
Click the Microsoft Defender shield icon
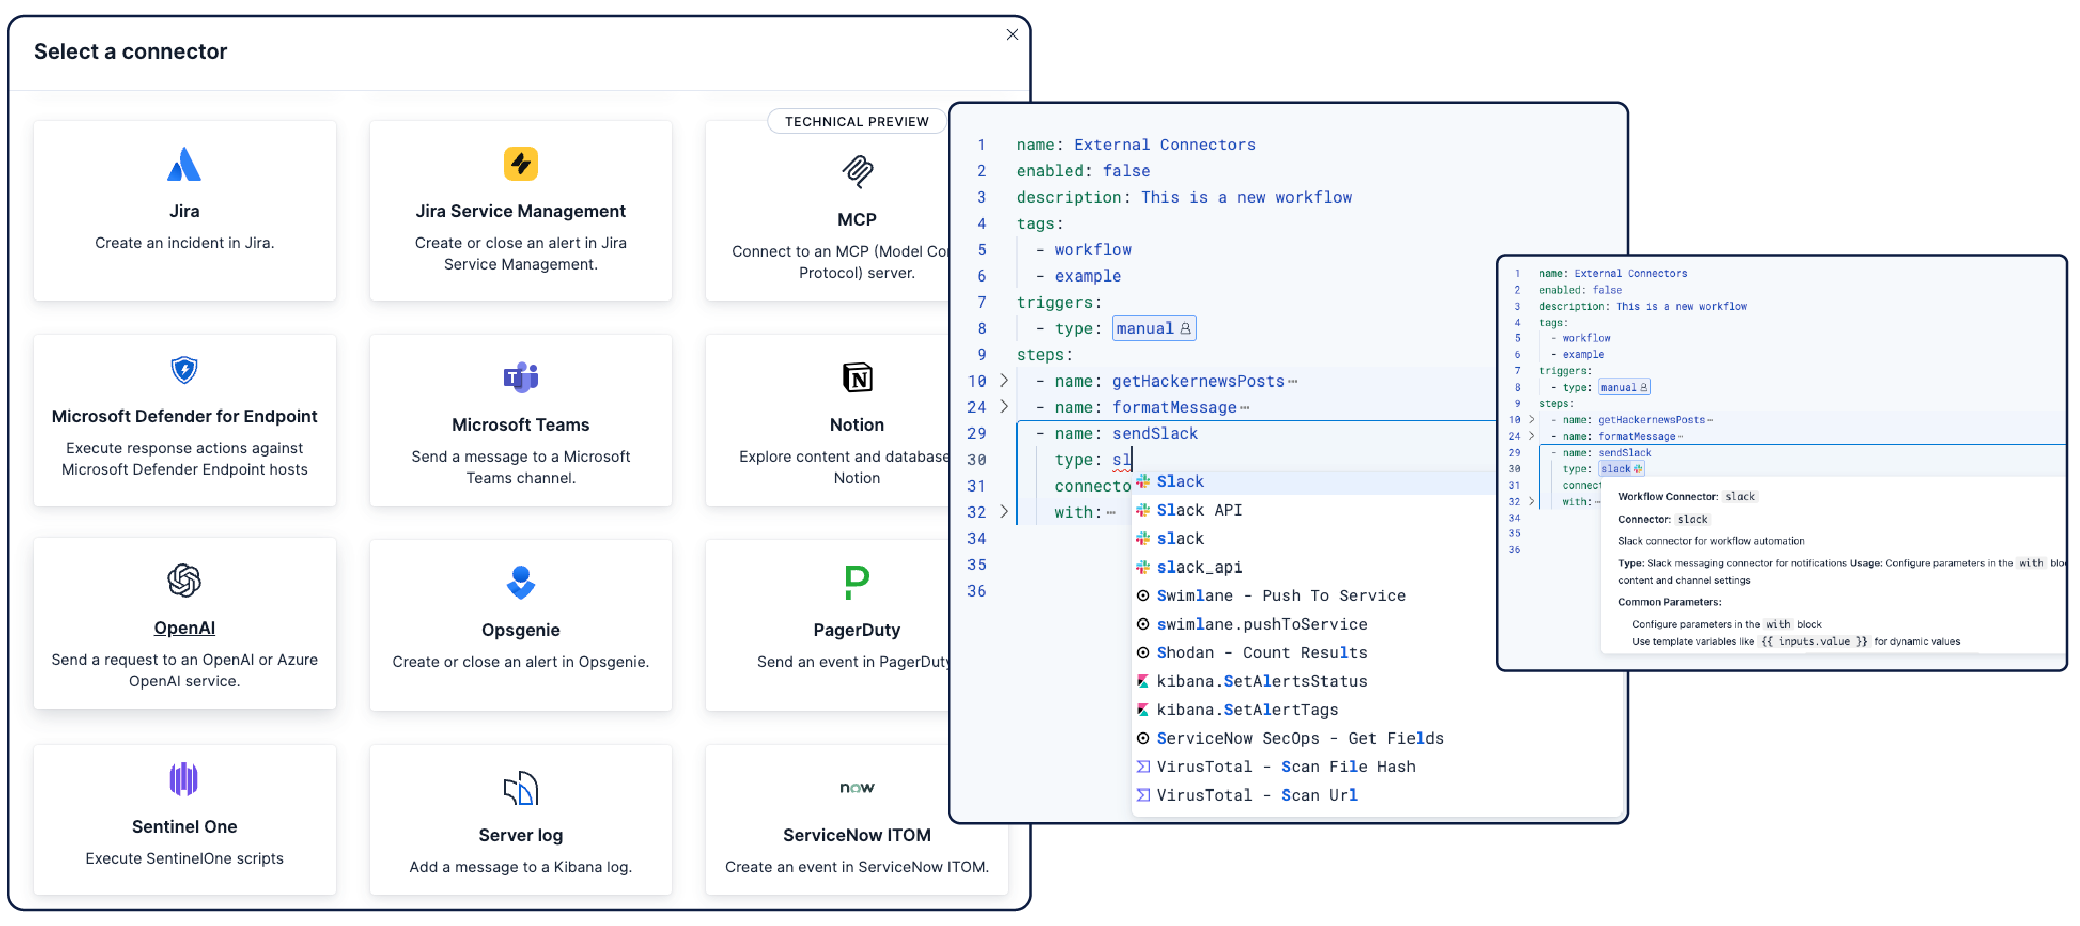[x=184, y=370]
